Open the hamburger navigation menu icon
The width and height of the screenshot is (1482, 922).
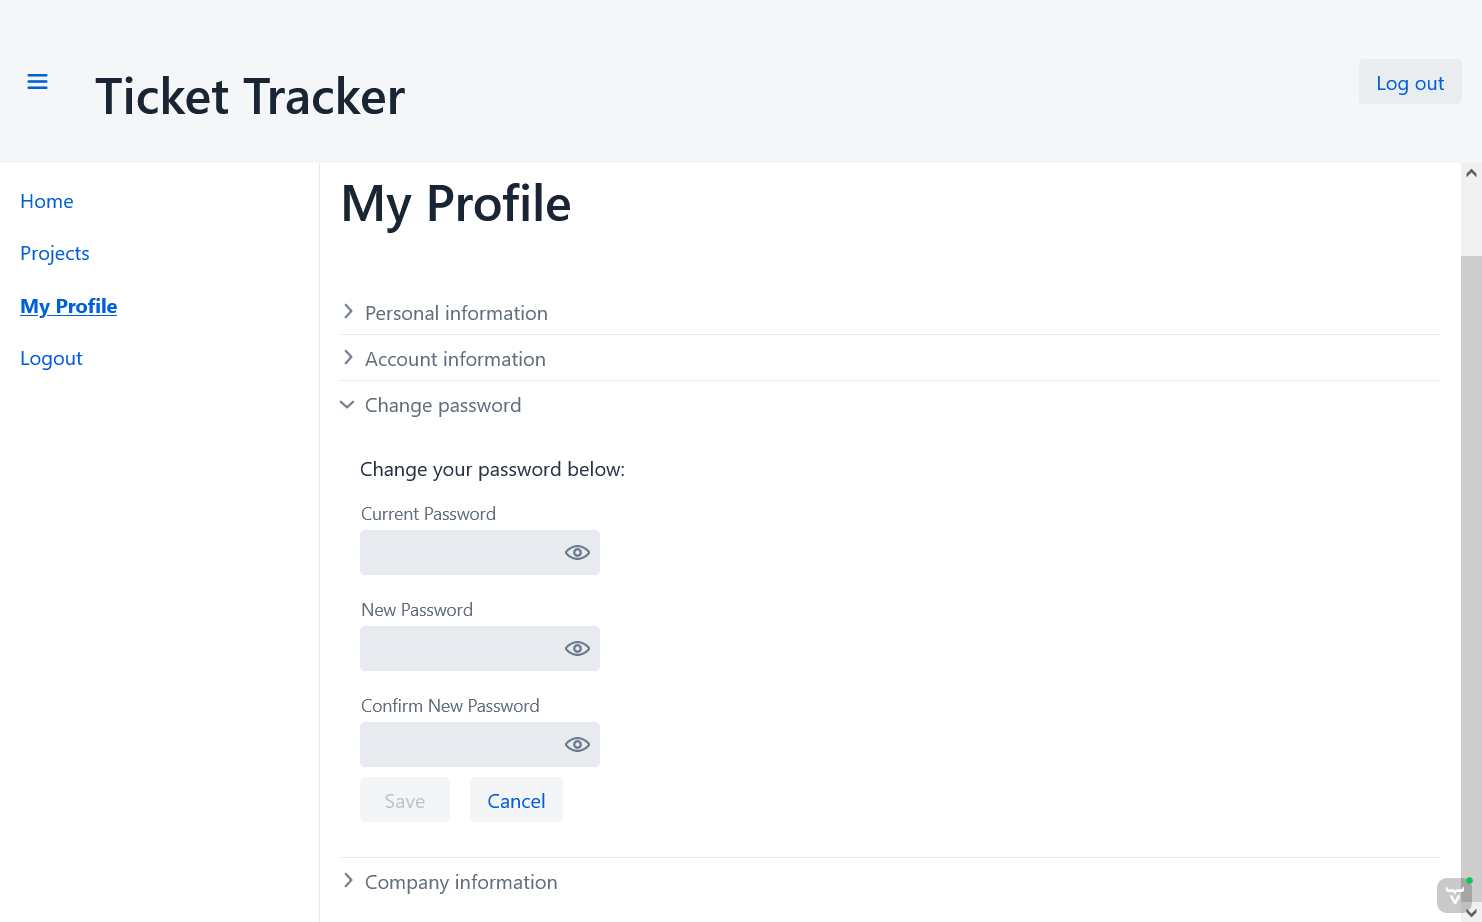pyautogui.click(x=38, y=82)
